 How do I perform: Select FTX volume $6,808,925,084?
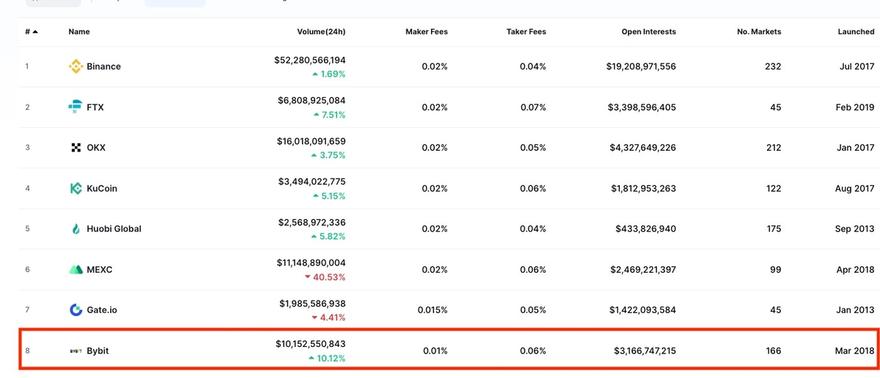pyautogui.click(x=311, y=100)
